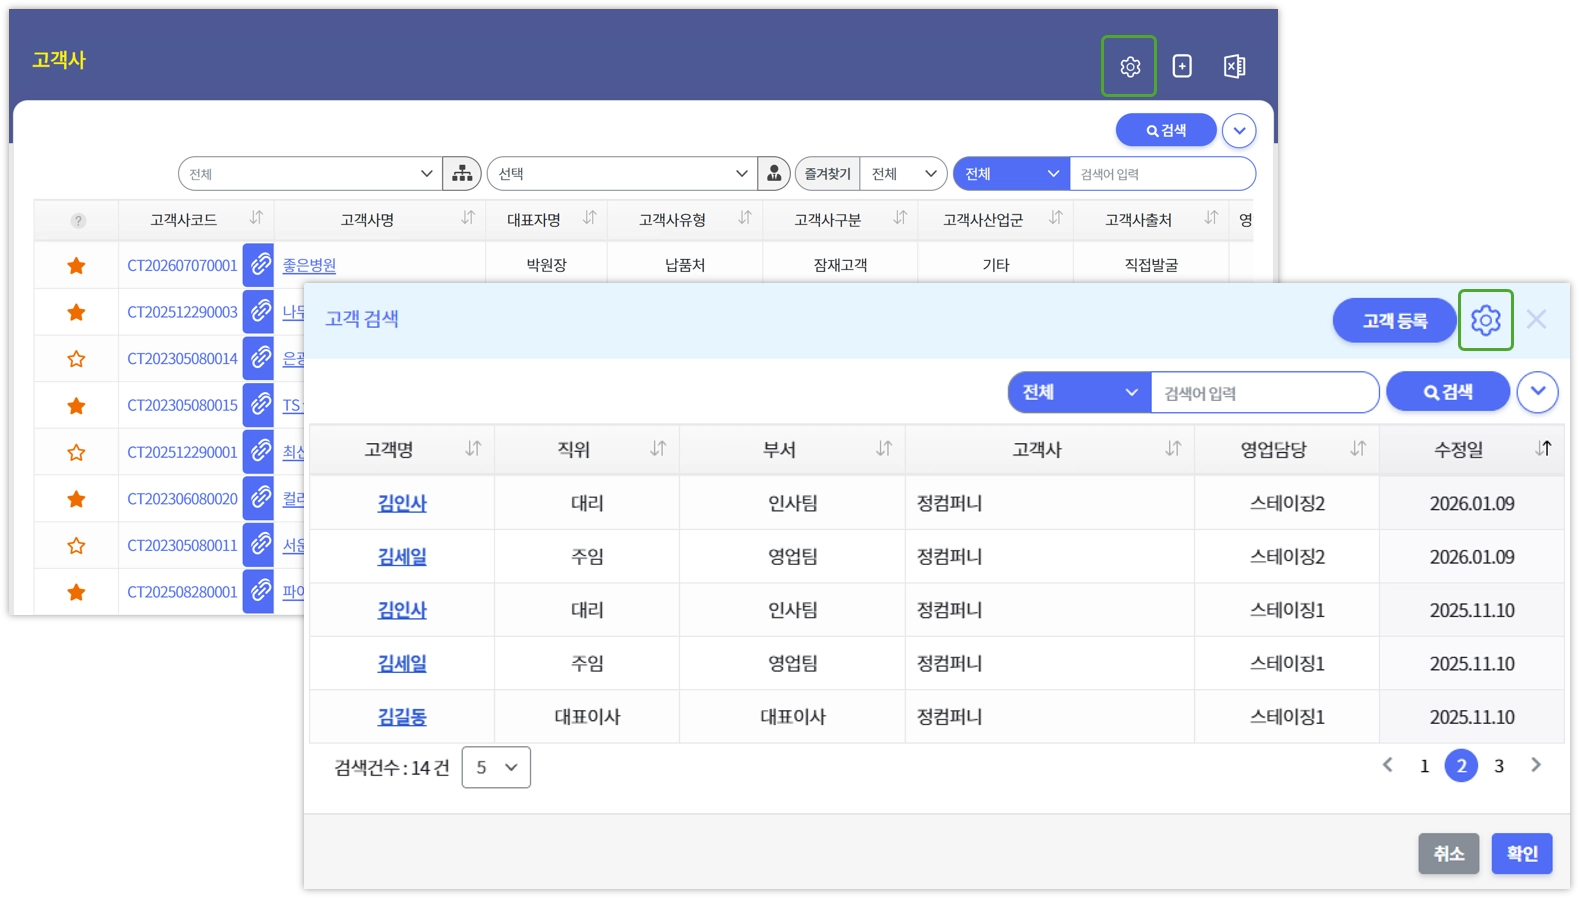Open the person picker icon
The width and height of the screenshot is (1579, 898).
click(774, 173)
